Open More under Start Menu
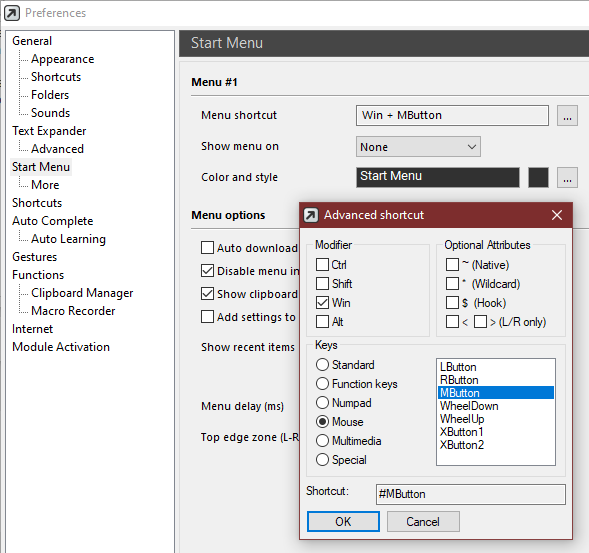The image size is (589, 553). pos(45,185)
